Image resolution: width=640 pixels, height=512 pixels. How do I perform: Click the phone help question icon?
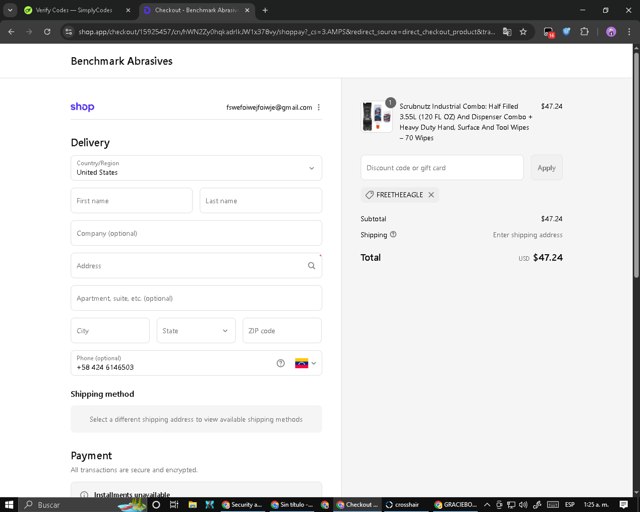coord(280,363)
